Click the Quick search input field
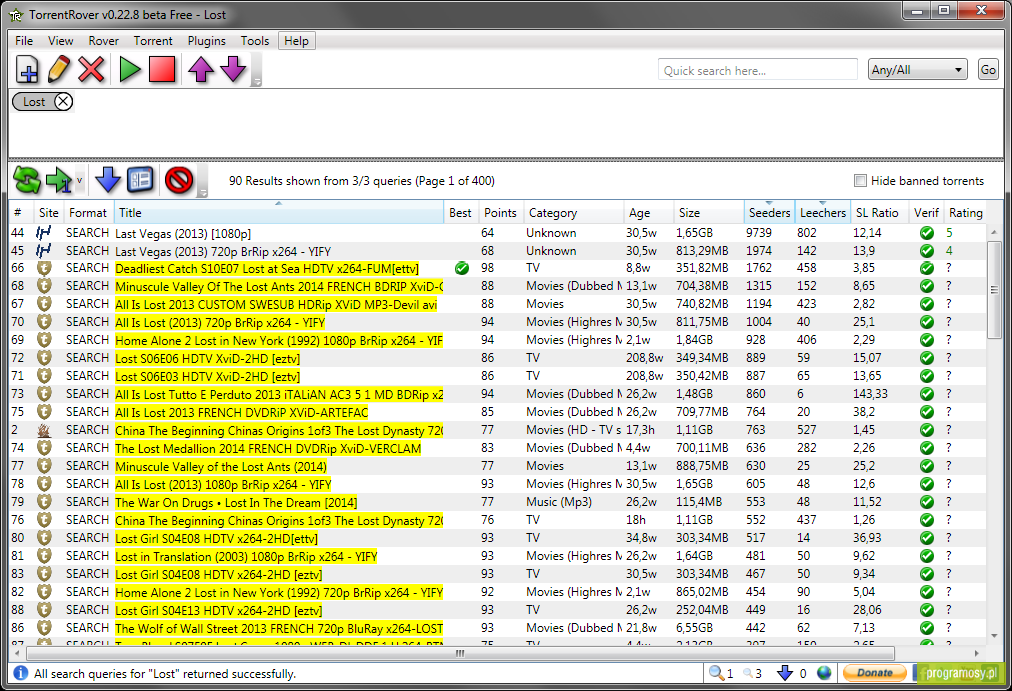 tap(758, 70)
